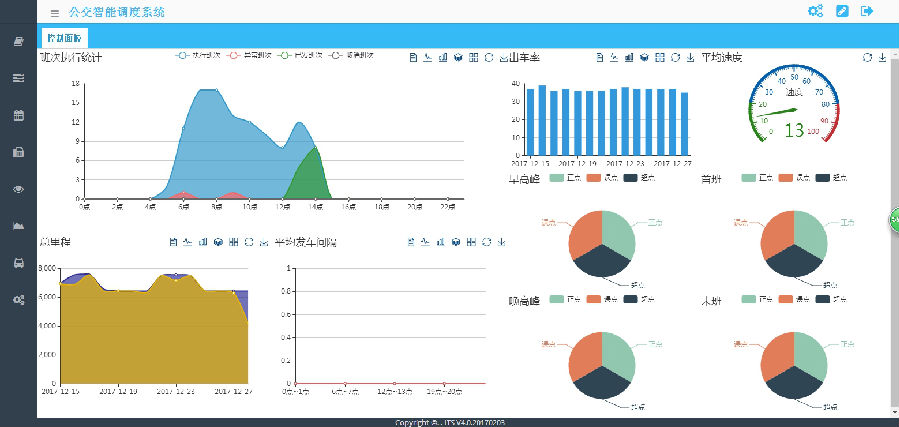899x427 pixels.
Task: Refresh the 平均速度 gauge chart
Action: pos(867,58)
